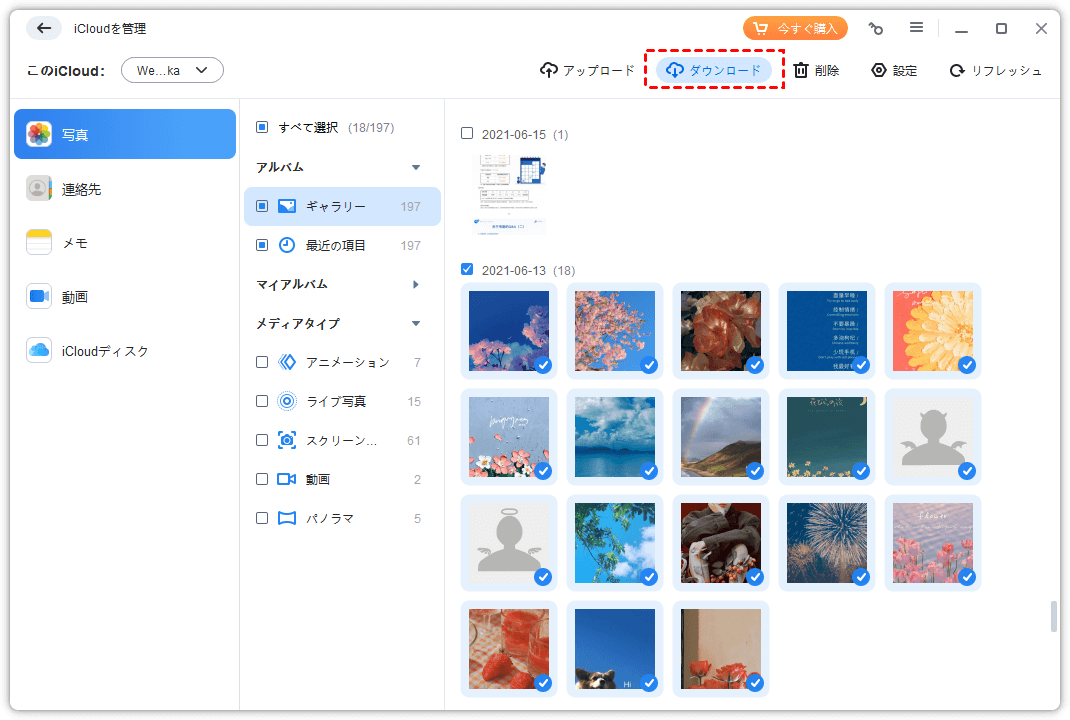Click the ダウンロード button

[714, 70]
